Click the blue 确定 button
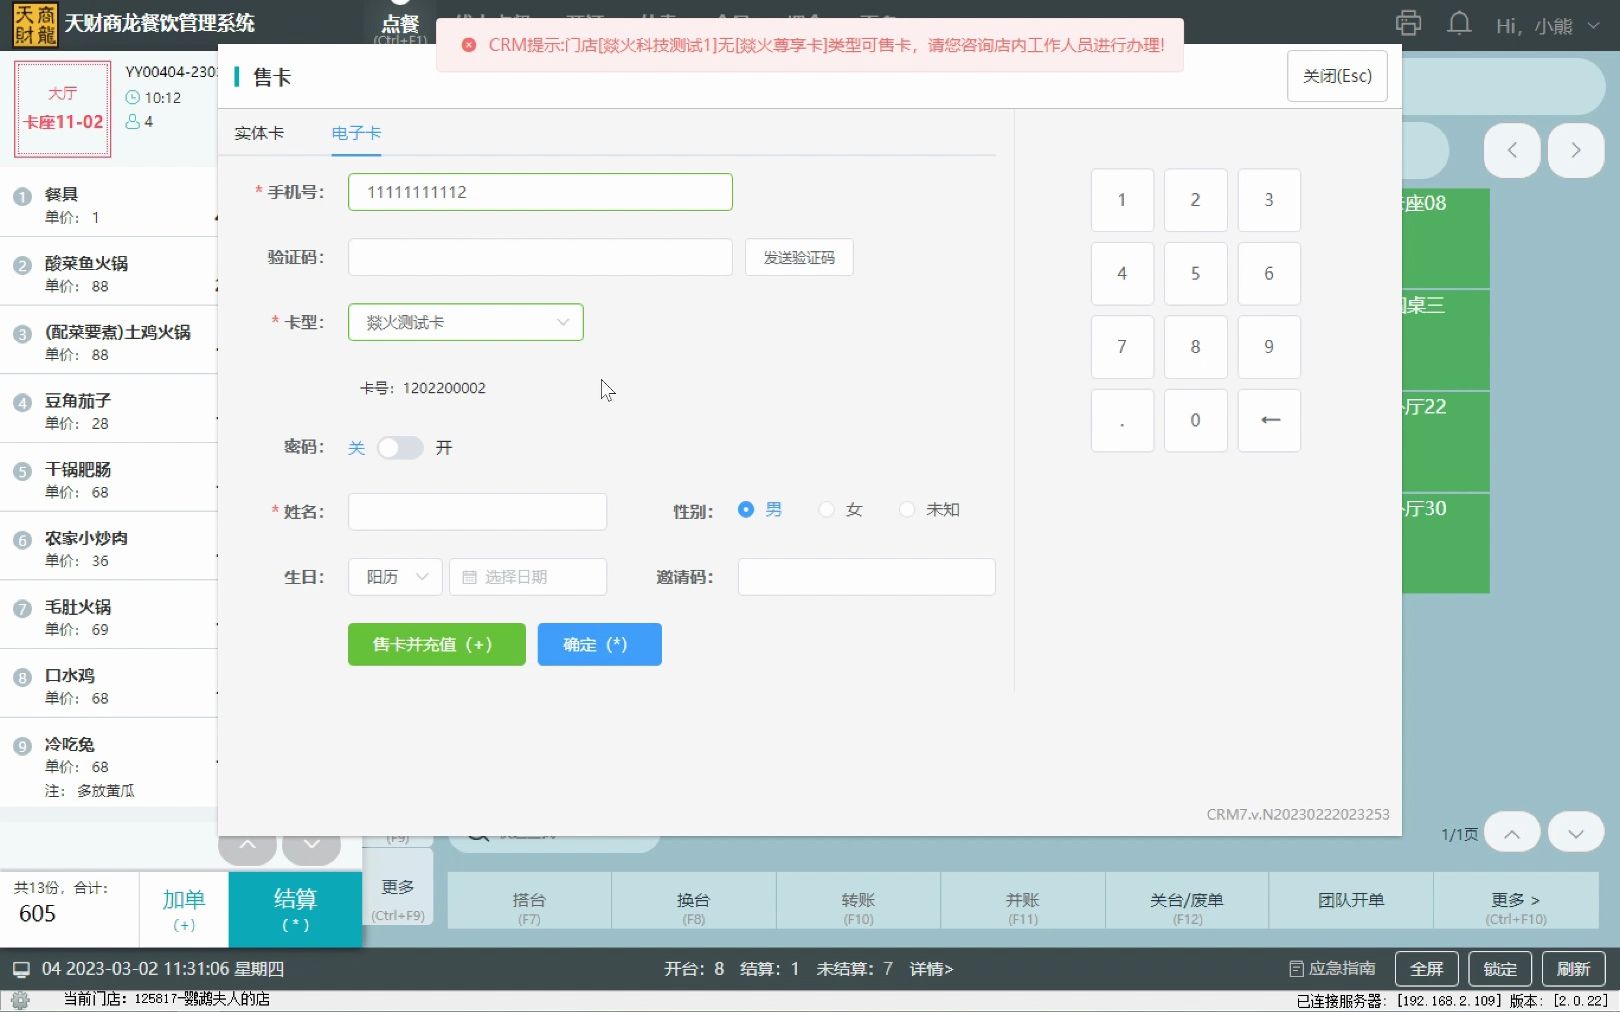 pos(600,644)
